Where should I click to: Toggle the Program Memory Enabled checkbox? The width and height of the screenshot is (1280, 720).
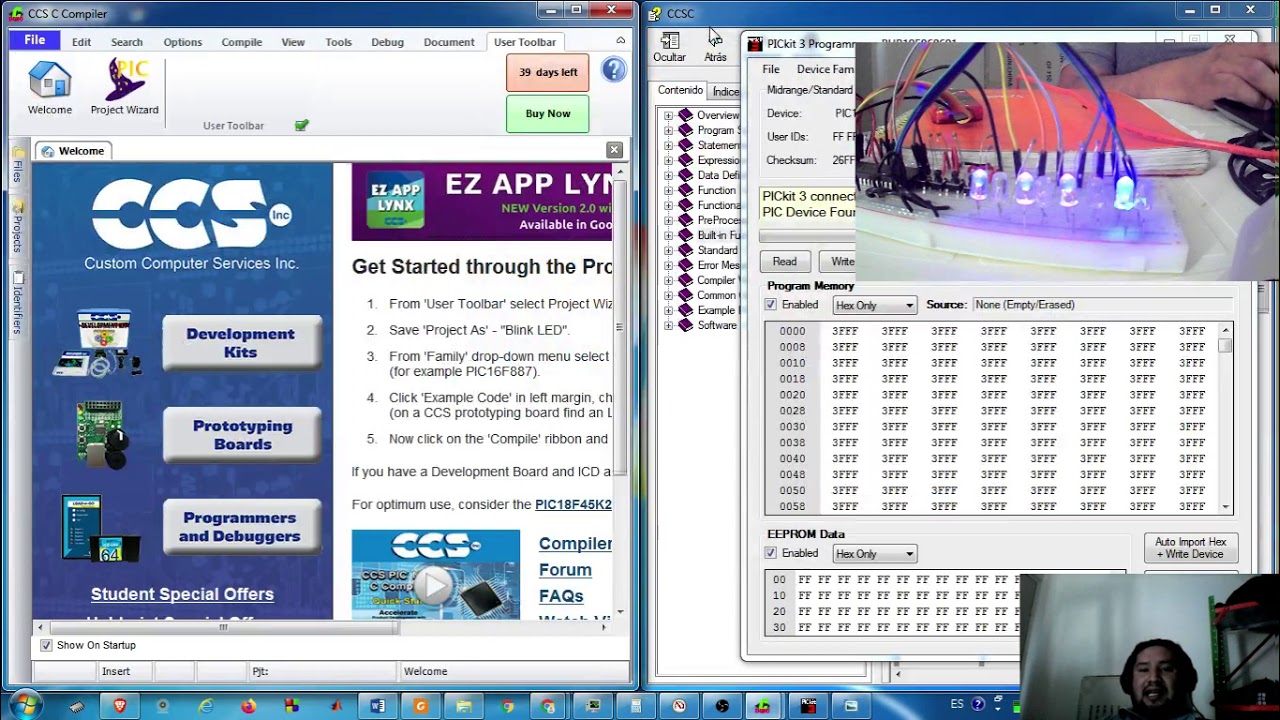[770, 305]
